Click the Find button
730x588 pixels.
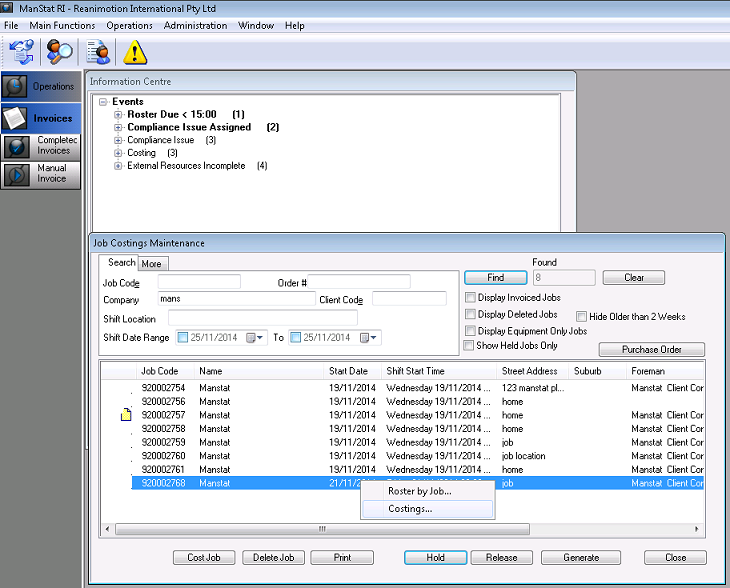pyautogui.click(x=495, y=277)
